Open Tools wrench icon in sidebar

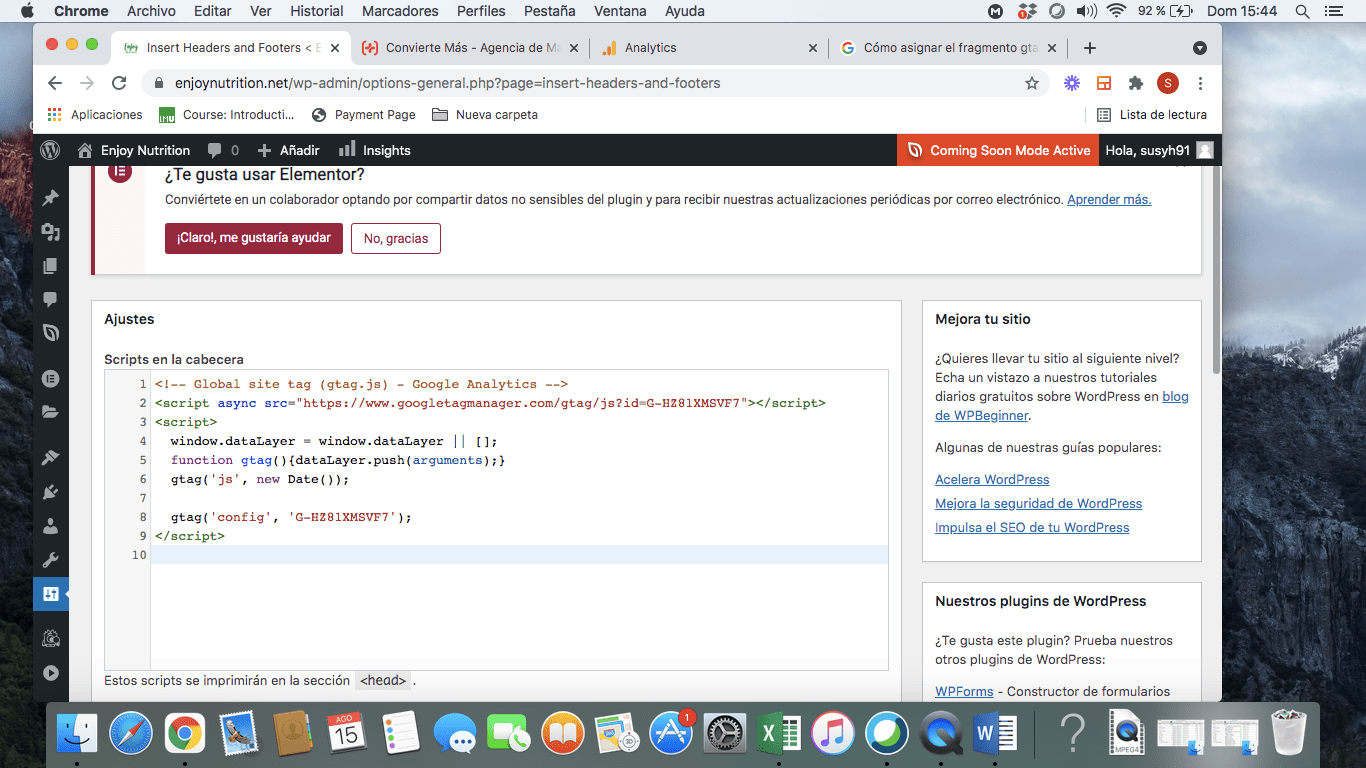(50, 560)
